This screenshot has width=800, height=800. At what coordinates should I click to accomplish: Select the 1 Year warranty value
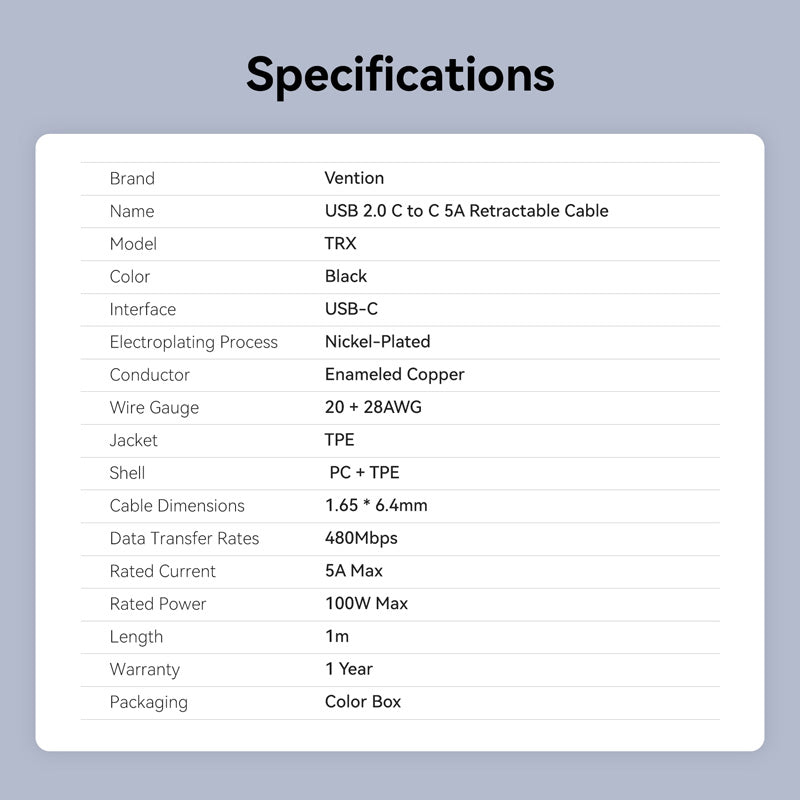click(349, 669)
